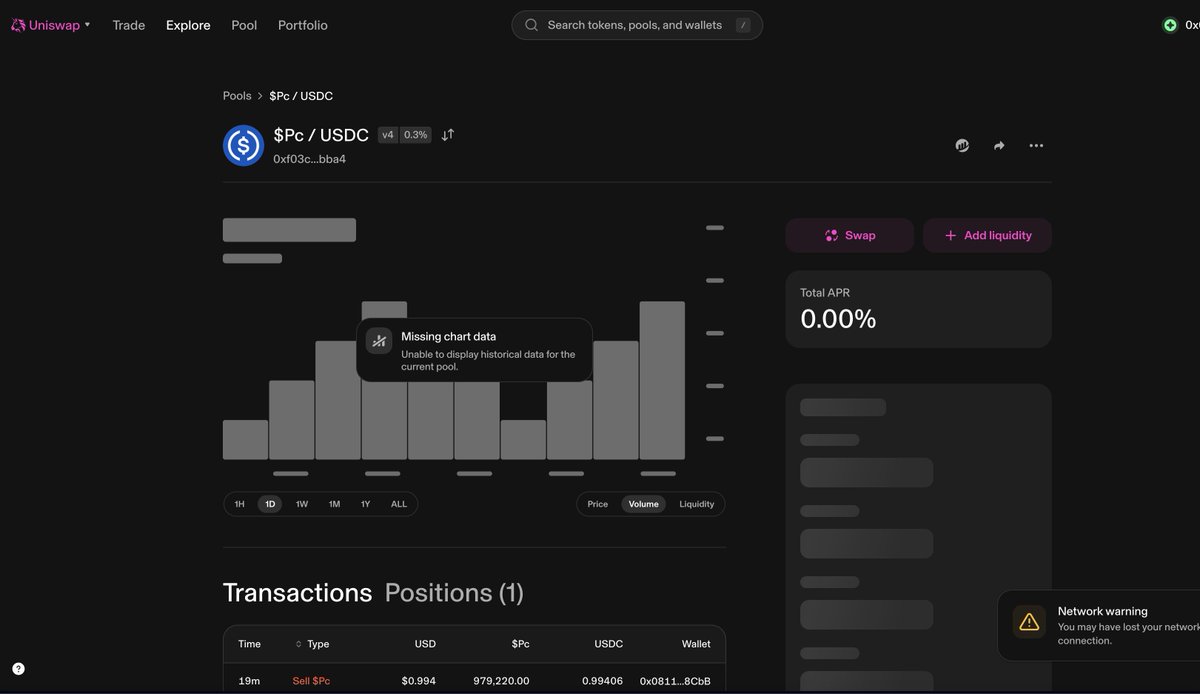Select the 1D time range
1200x694 pixels.
(x=270, y=504)
